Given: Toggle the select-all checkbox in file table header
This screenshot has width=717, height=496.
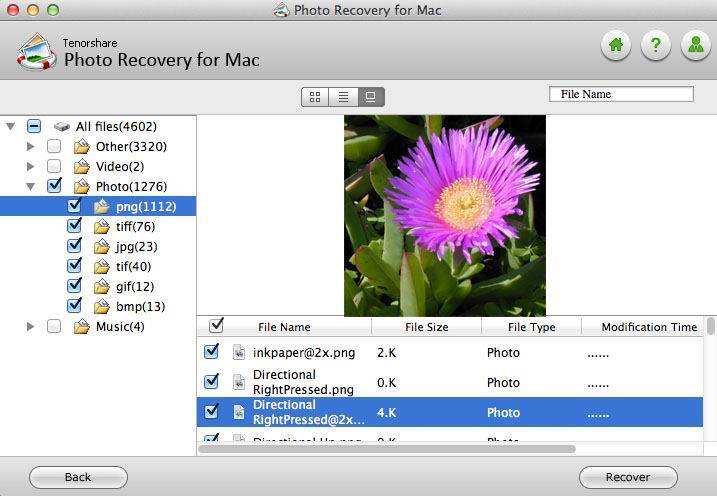Looking at the screenshot, I should (216, 325).
